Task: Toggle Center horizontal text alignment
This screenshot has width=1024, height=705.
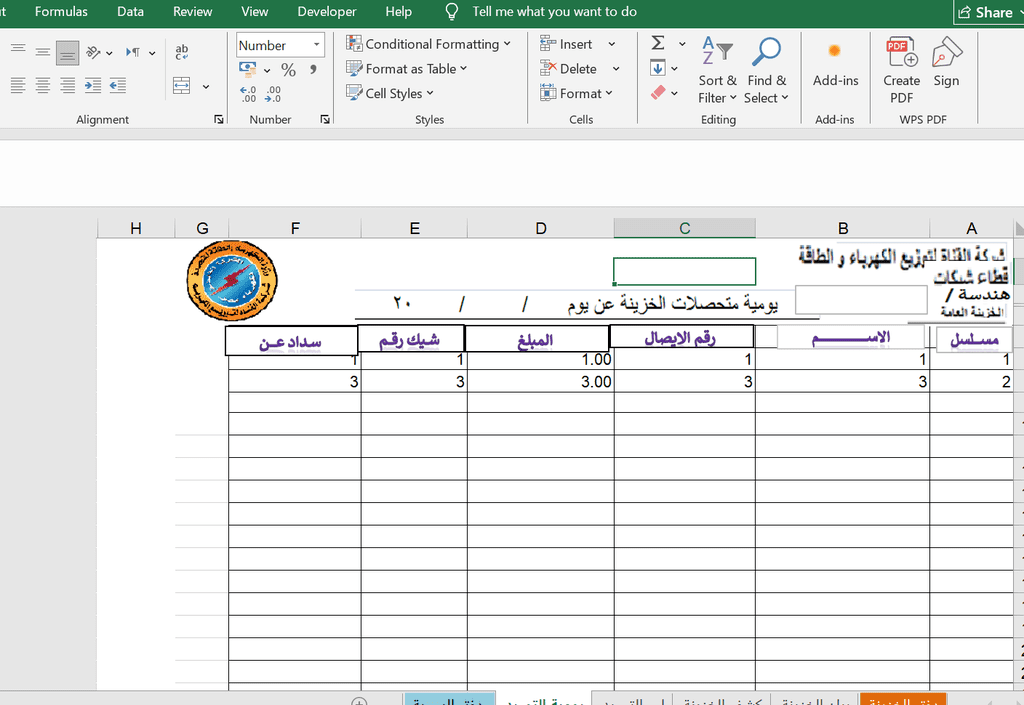Action: click(x=42, y=86)
